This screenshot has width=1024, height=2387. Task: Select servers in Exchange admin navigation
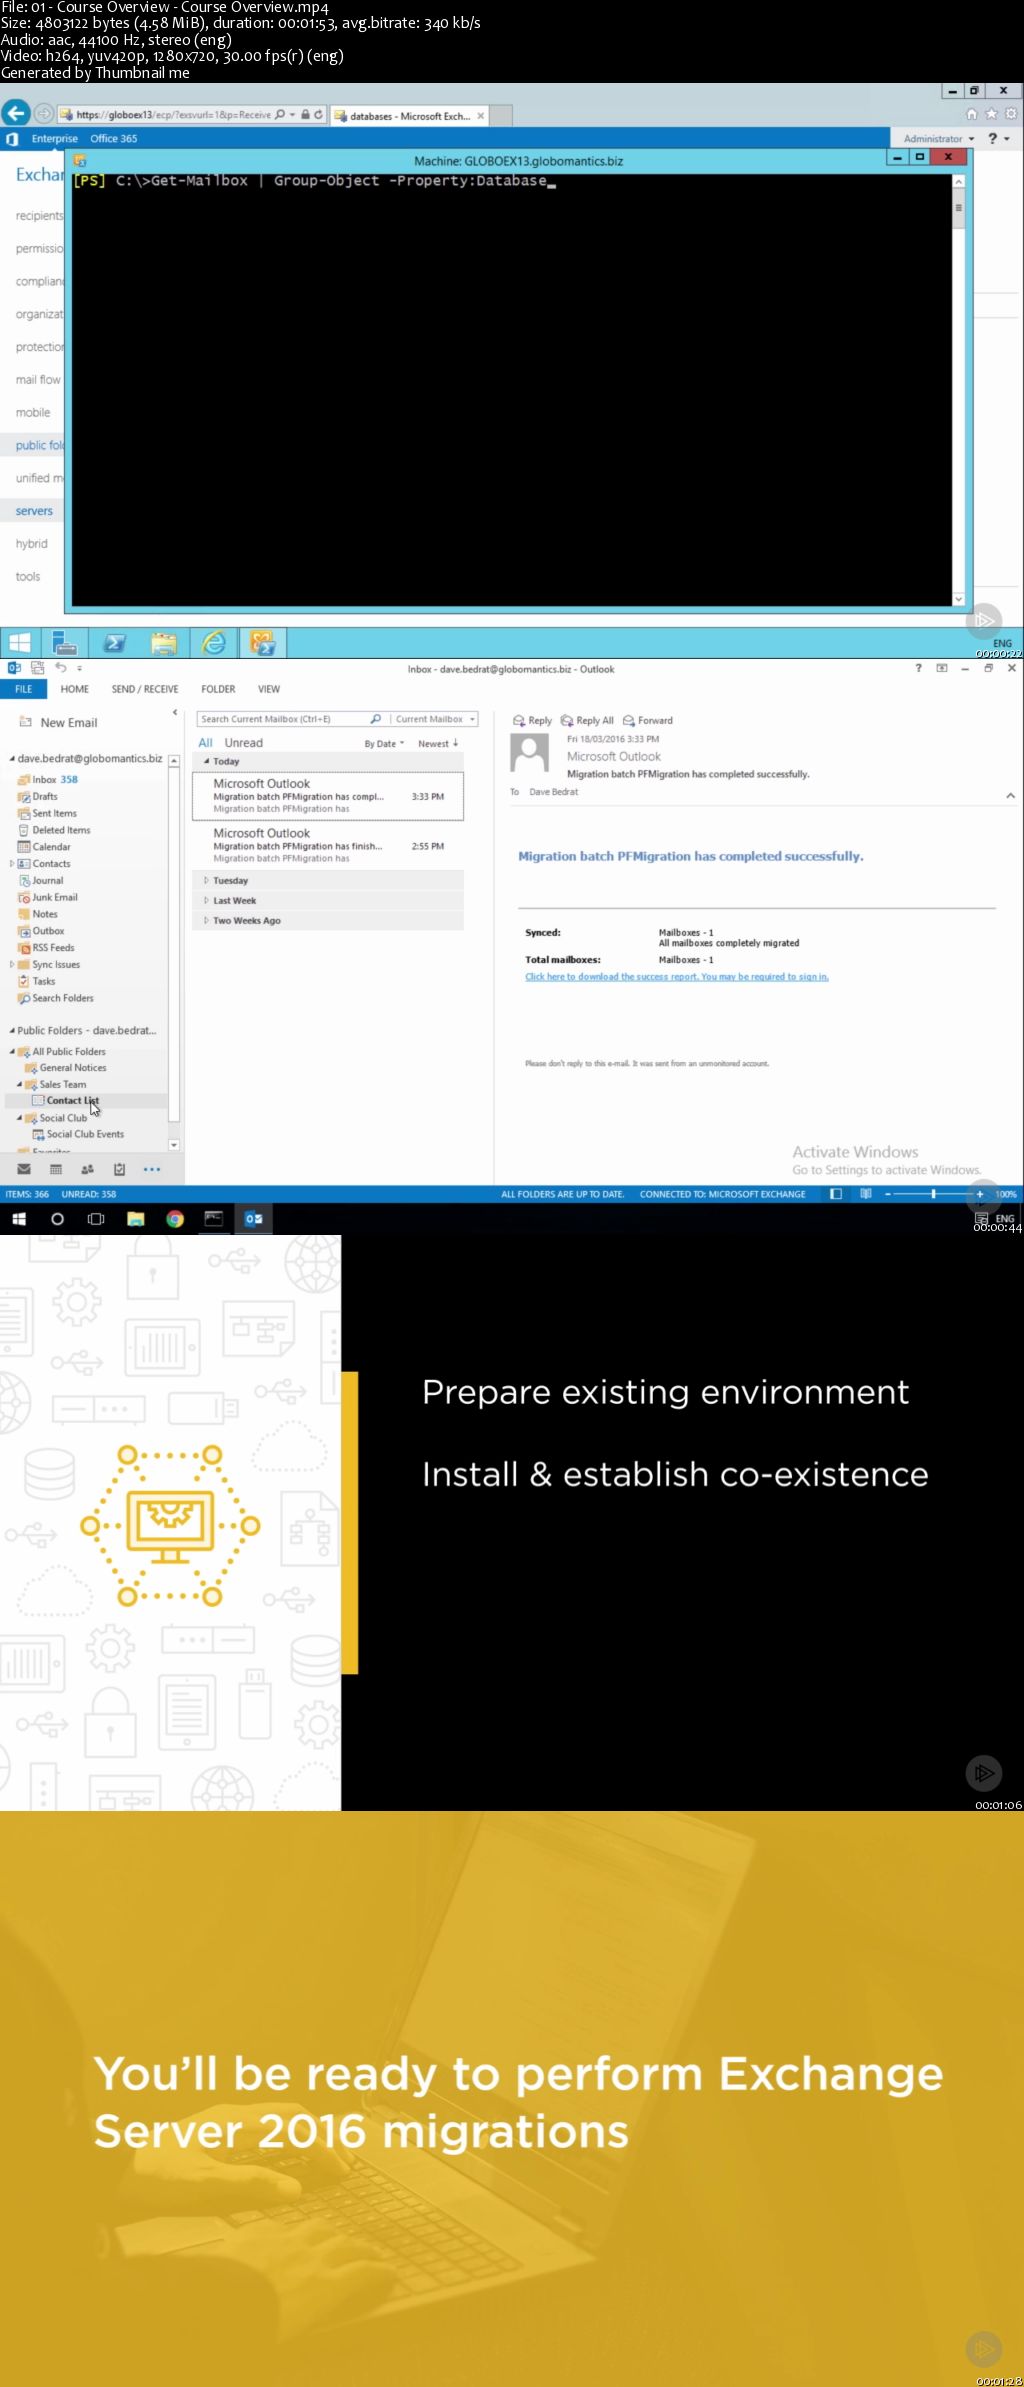point(34,511)
